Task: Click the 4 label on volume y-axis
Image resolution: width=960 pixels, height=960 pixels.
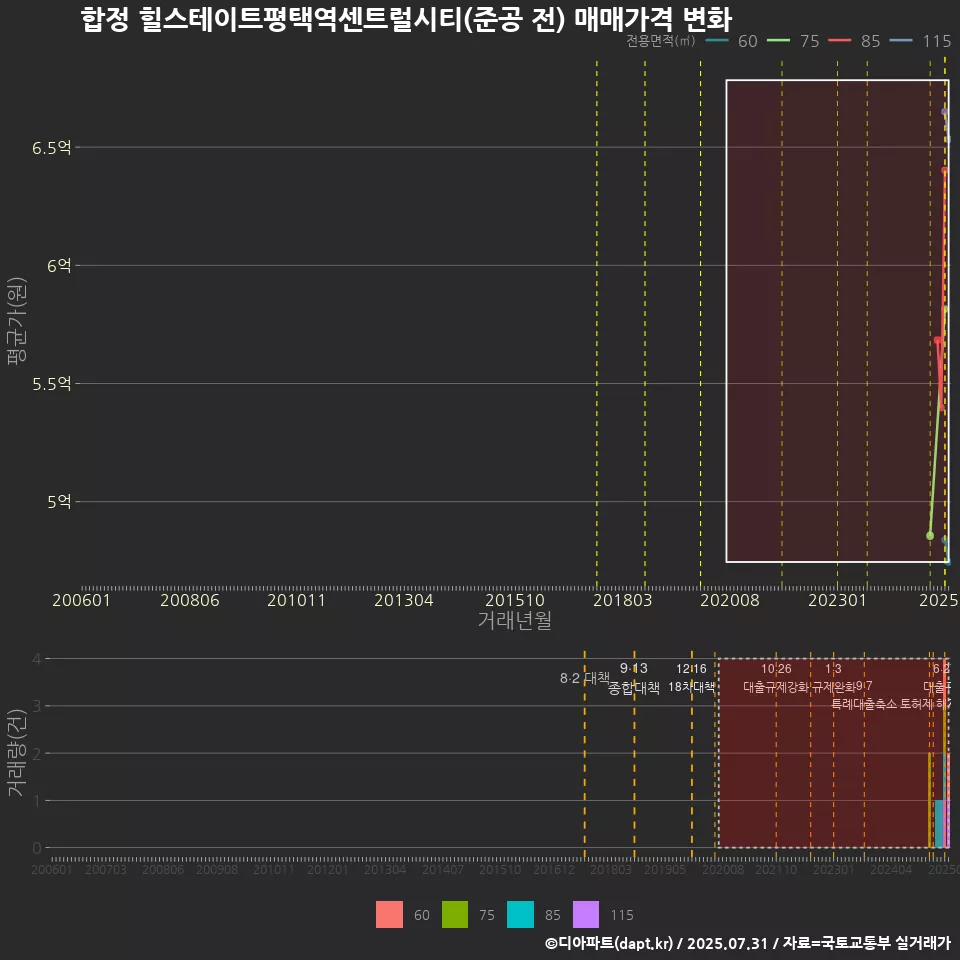Action: coord(37,659)
